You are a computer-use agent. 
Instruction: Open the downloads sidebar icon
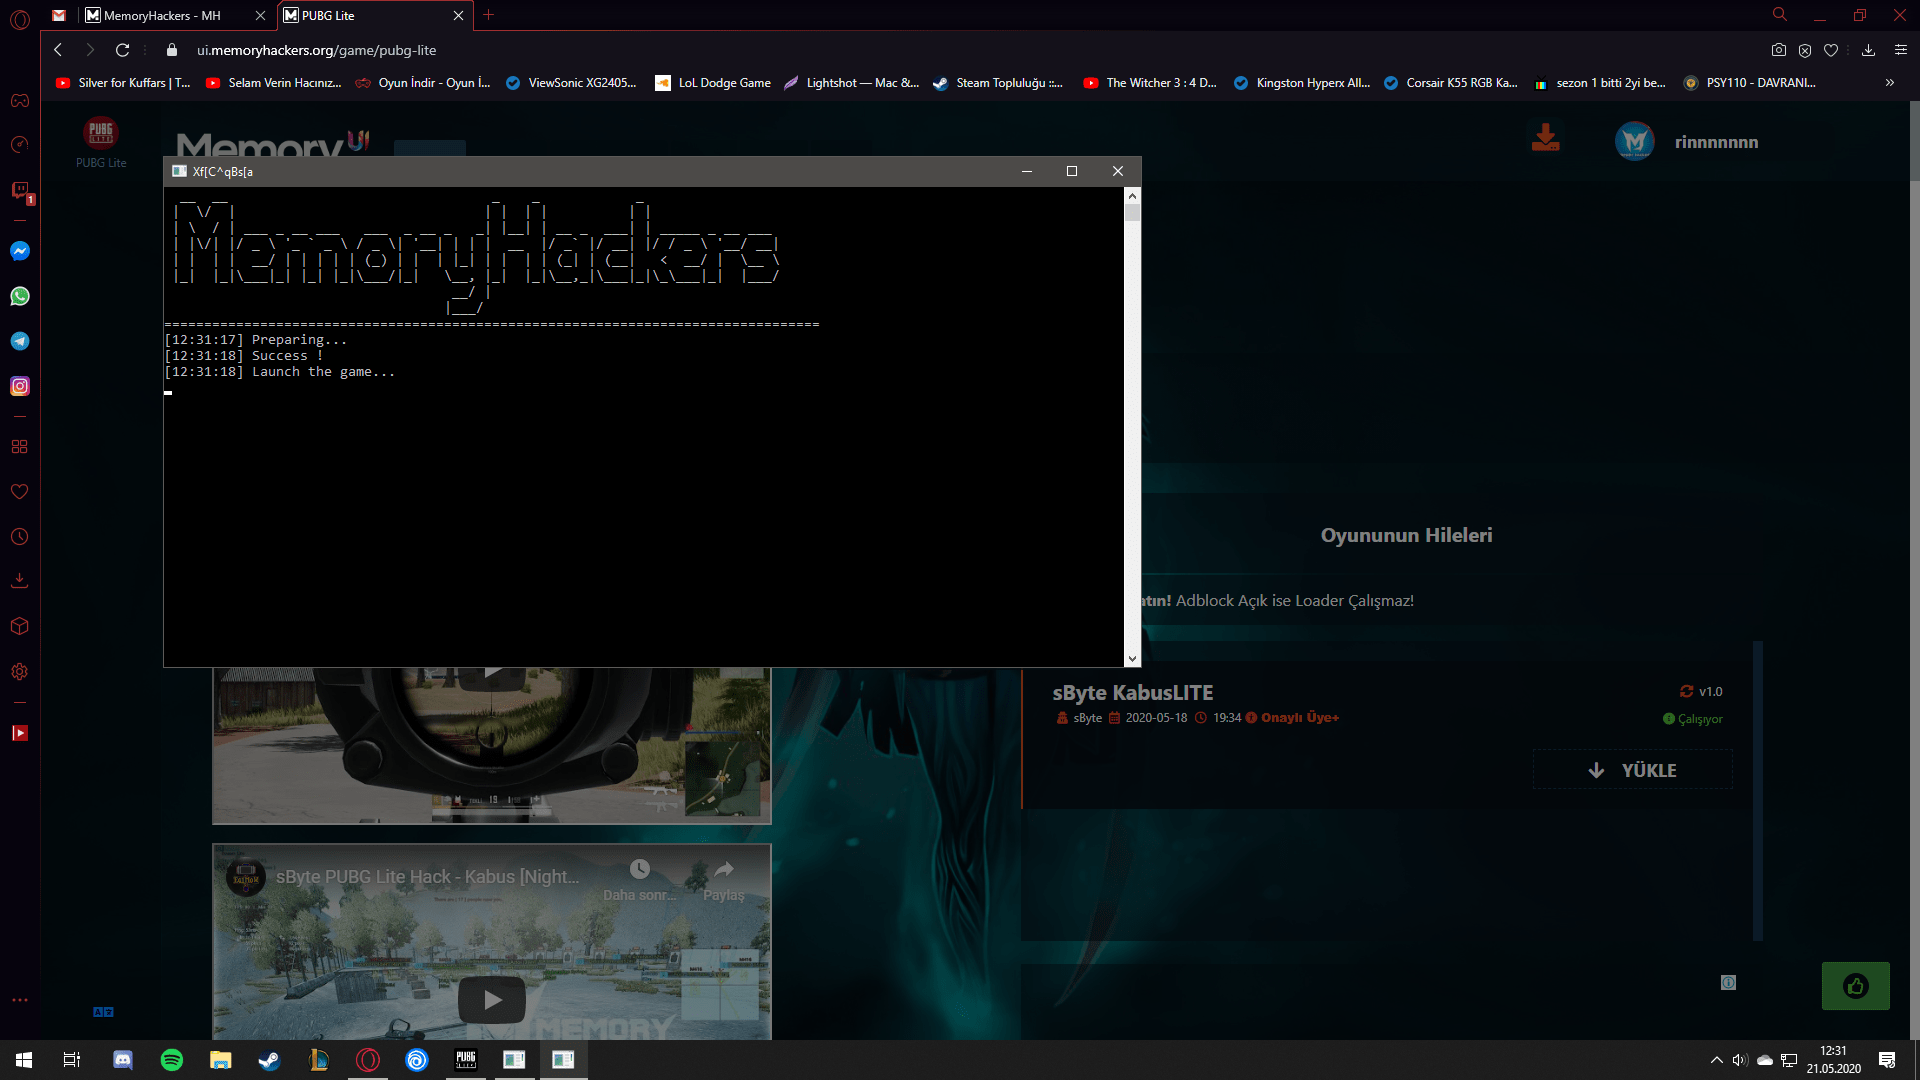[20, 580]
